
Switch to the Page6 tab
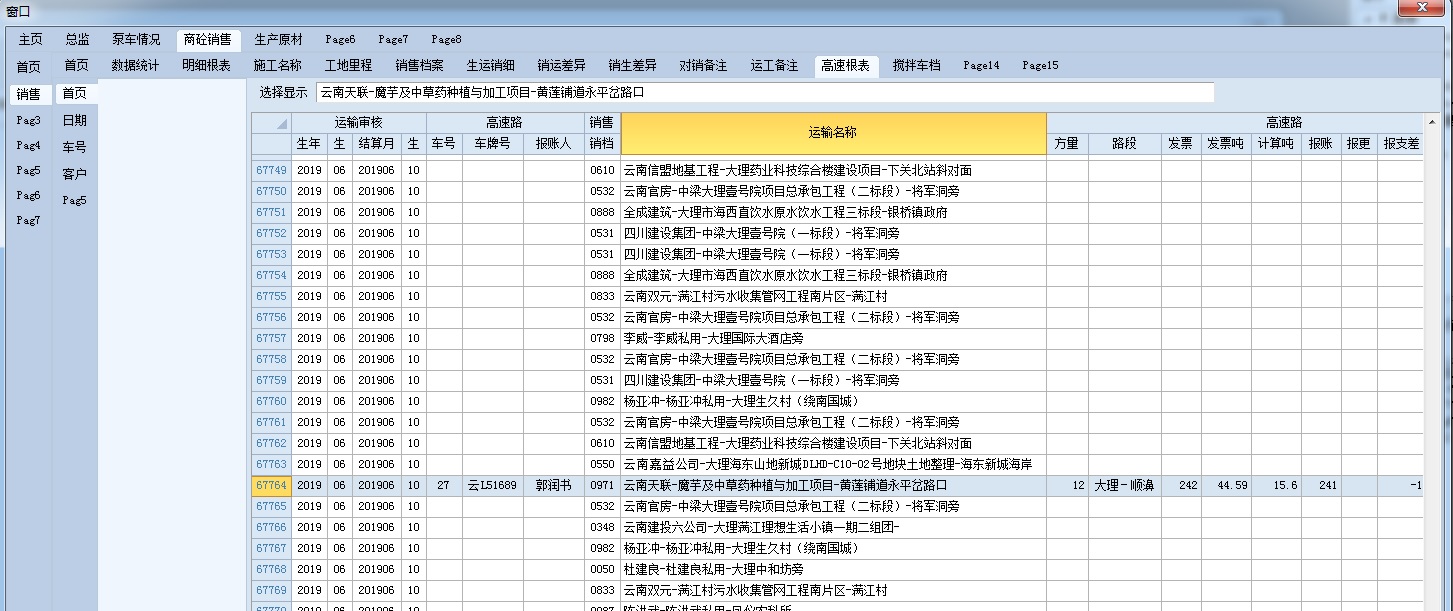(x=340, y=40)
